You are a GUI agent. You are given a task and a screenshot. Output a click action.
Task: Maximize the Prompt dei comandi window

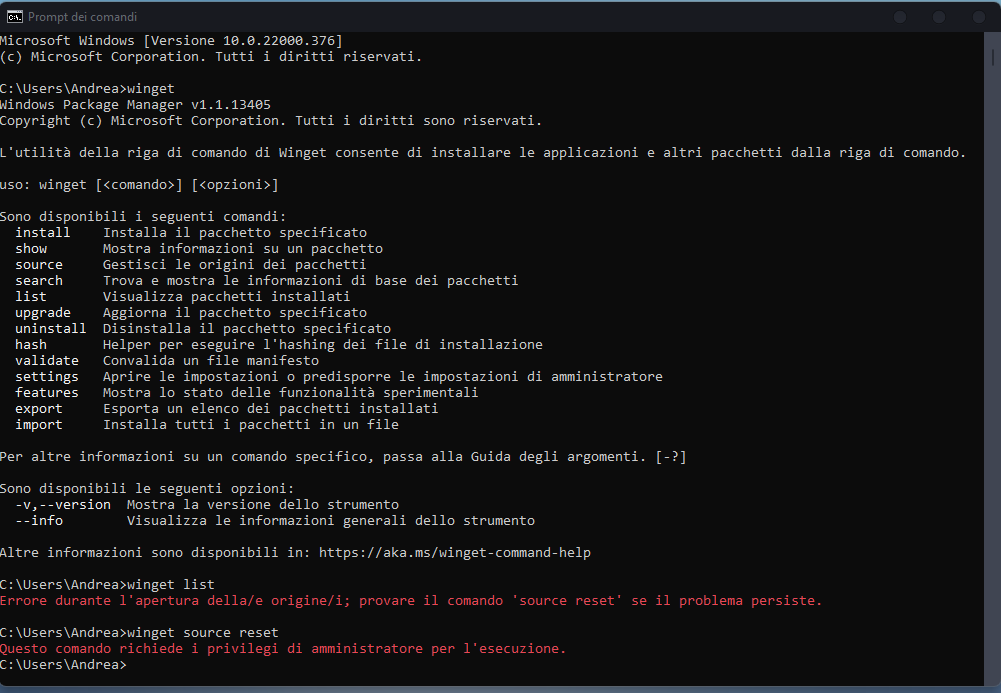939,17
